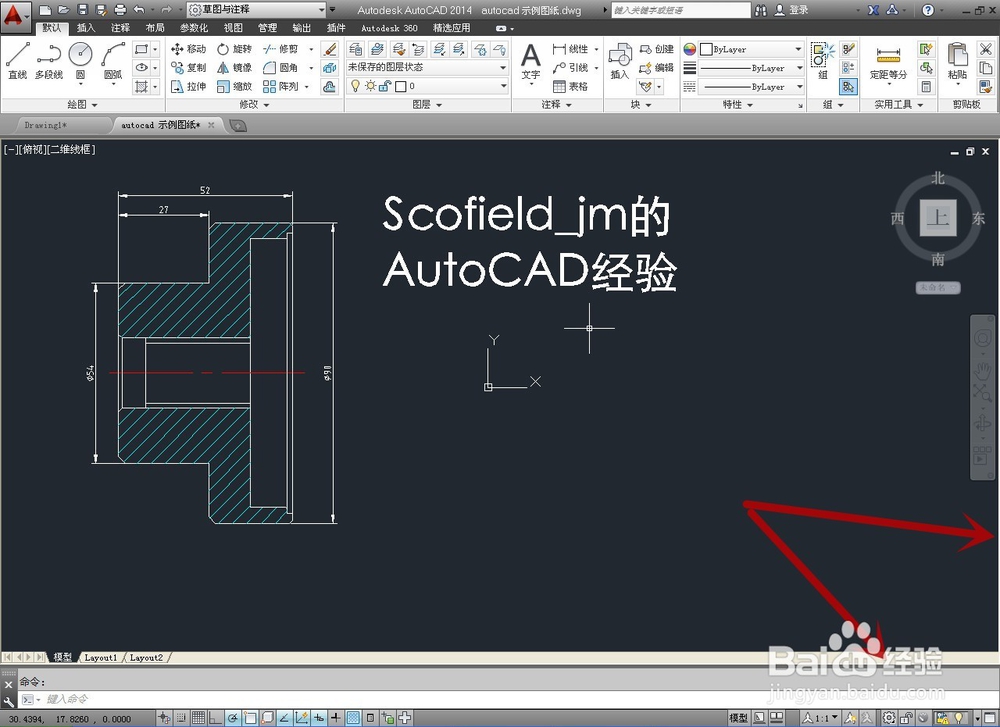Click the Insert block (插入) button

pyautogui.click(x=619, y=61)
